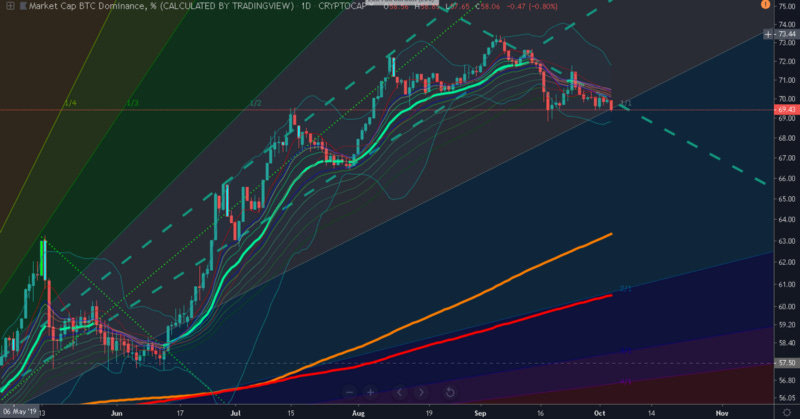Click the zoom out minus button
Image resolution: width=800 pixels, height=419 pixels.
tap(349, 392)
